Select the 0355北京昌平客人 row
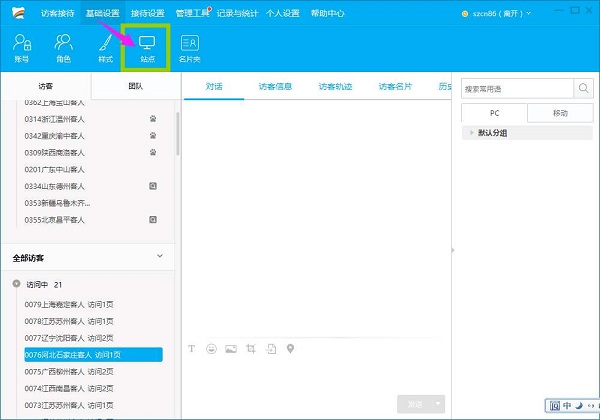This screenshot has height=420, width=600. [92, 220]
